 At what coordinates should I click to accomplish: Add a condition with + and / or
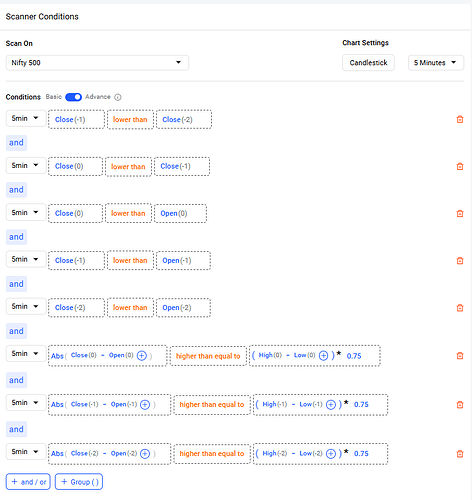click(28, 482)
